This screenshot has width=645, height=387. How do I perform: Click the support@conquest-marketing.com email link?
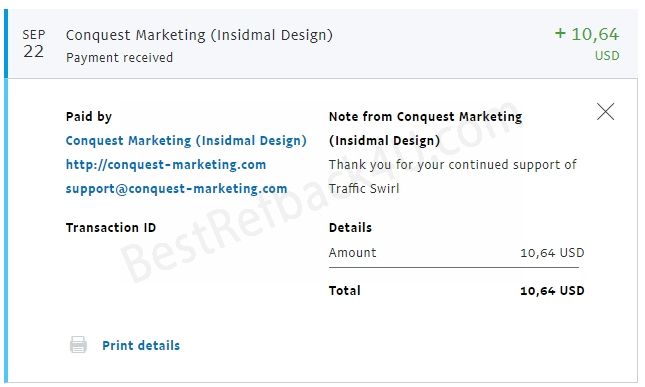click(176, 188)
